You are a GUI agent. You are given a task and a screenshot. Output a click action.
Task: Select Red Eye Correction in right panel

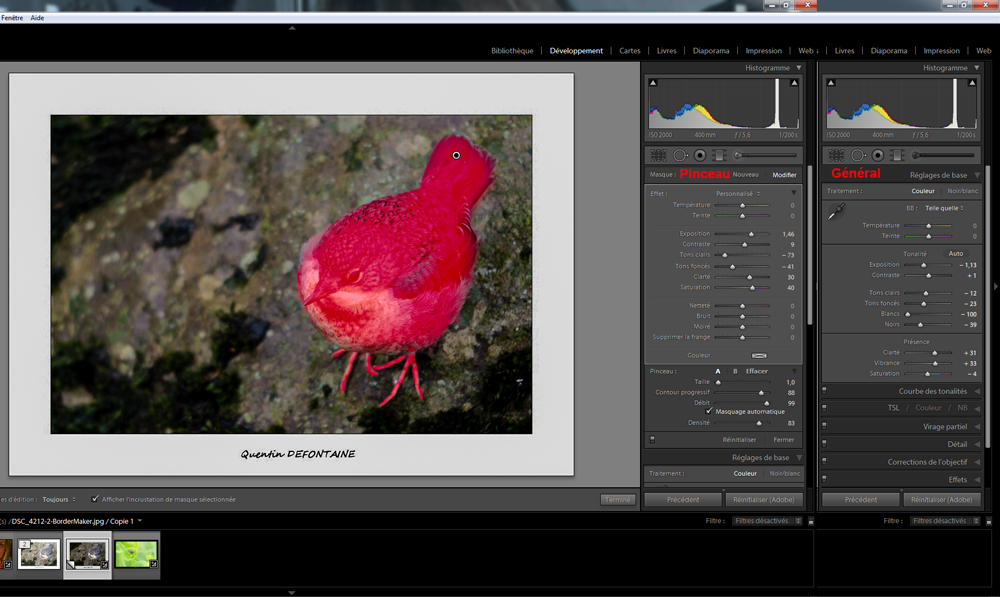[878, 155]
